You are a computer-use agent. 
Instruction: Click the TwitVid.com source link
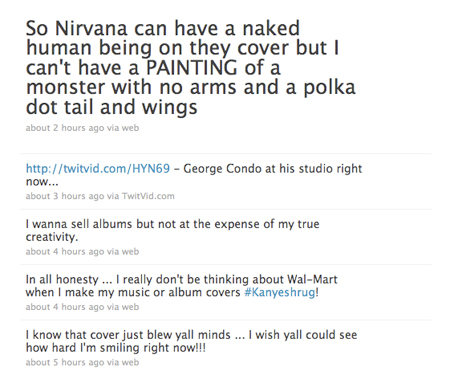[x=148, y=196]
